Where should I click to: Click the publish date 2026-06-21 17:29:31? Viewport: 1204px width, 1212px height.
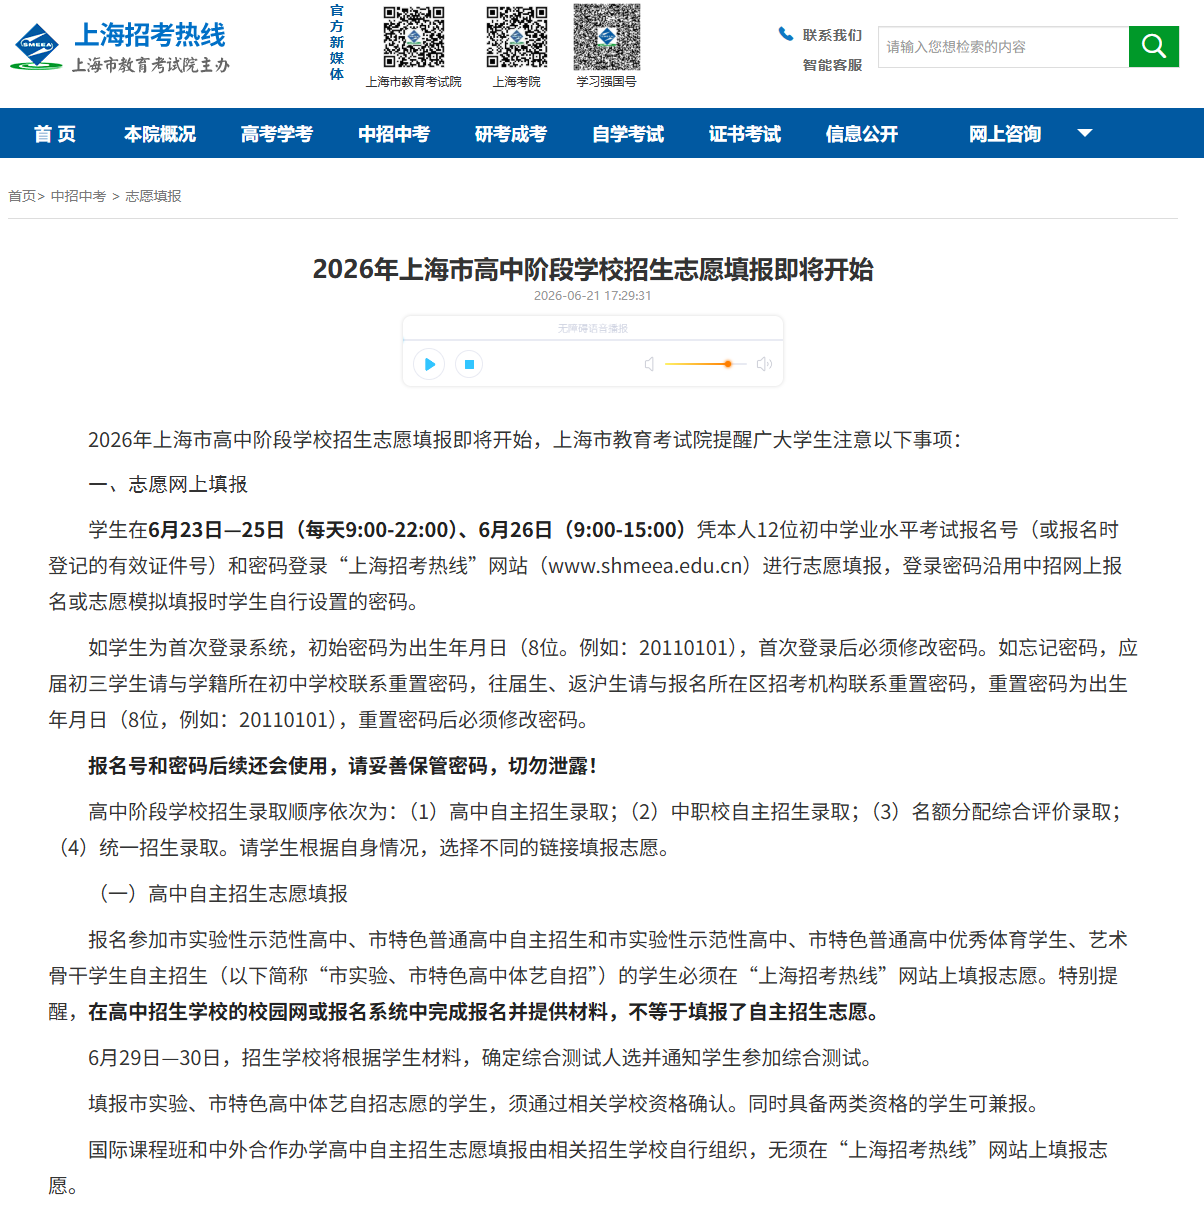tap(593, 296)
